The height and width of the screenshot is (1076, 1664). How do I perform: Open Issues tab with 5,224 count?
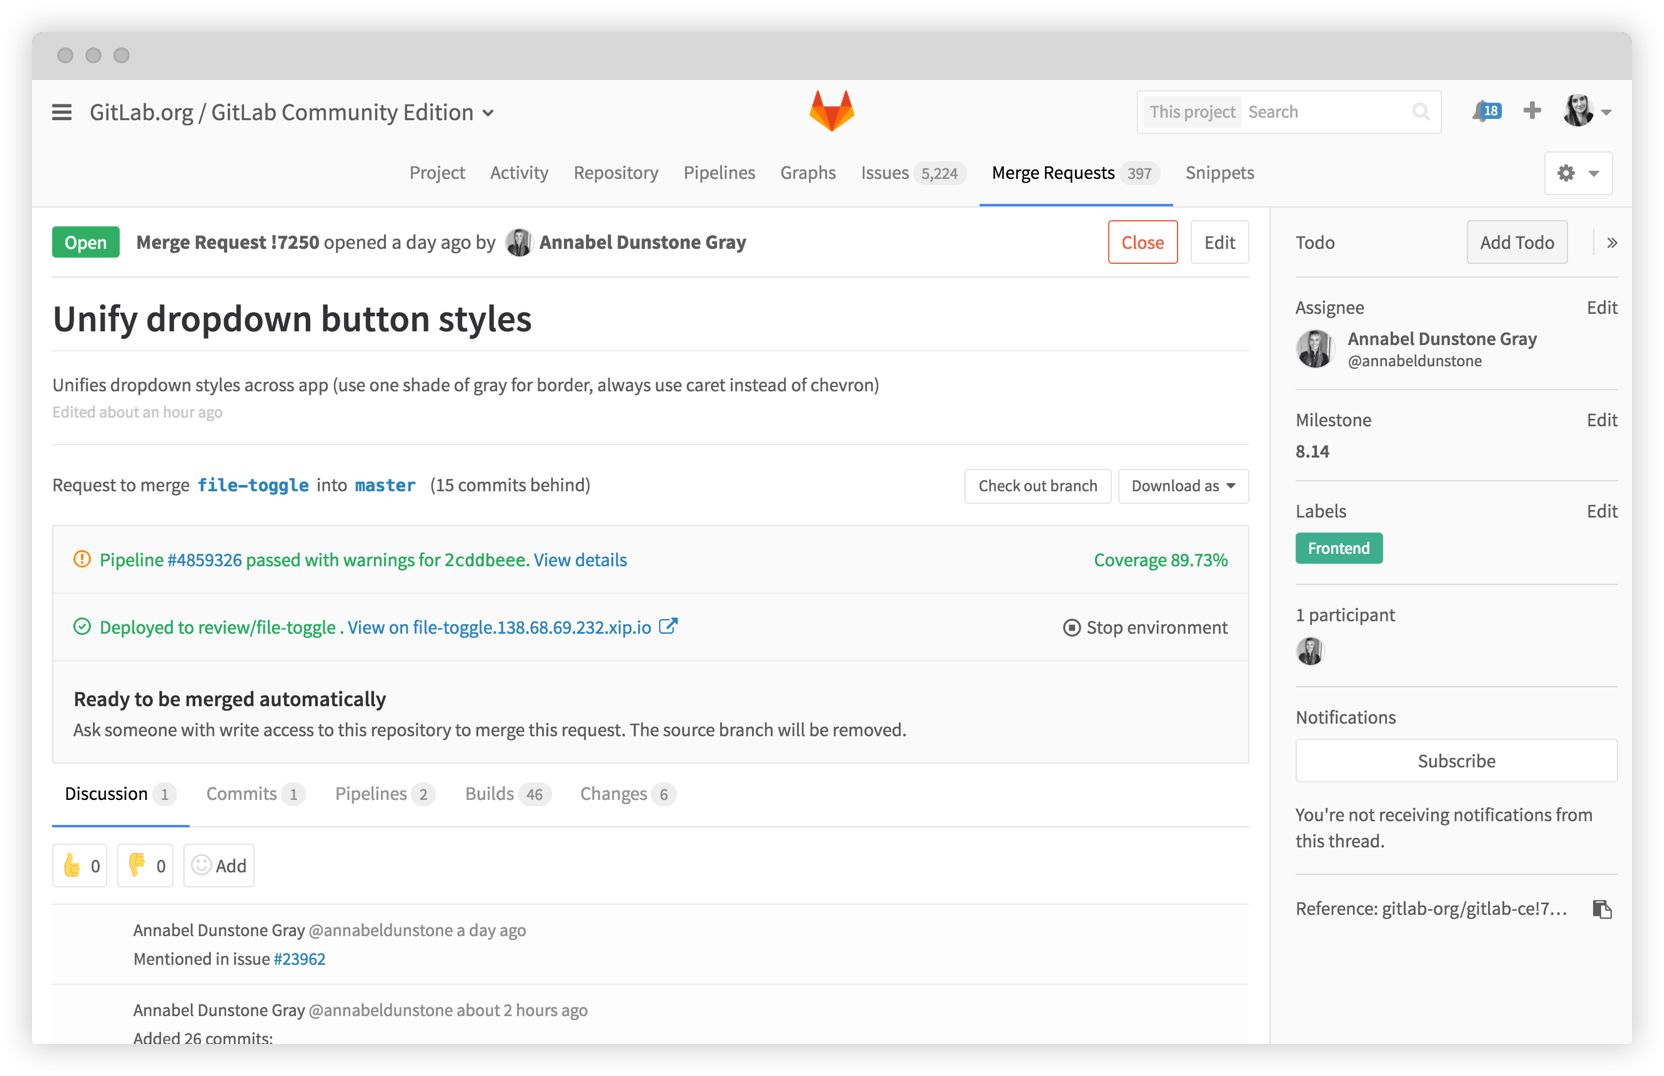913,173
